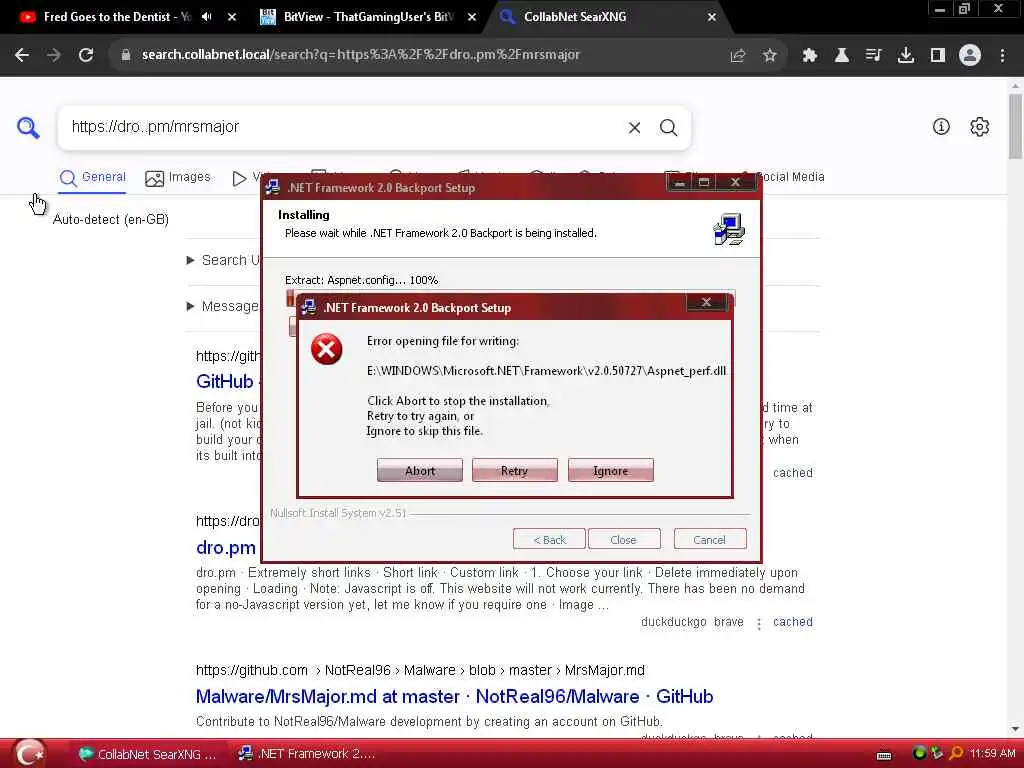Click the 'Extract: Aspnet.config... 100%' status text
The height and width of the screenshot is (768, 1024).
[361, 280]
